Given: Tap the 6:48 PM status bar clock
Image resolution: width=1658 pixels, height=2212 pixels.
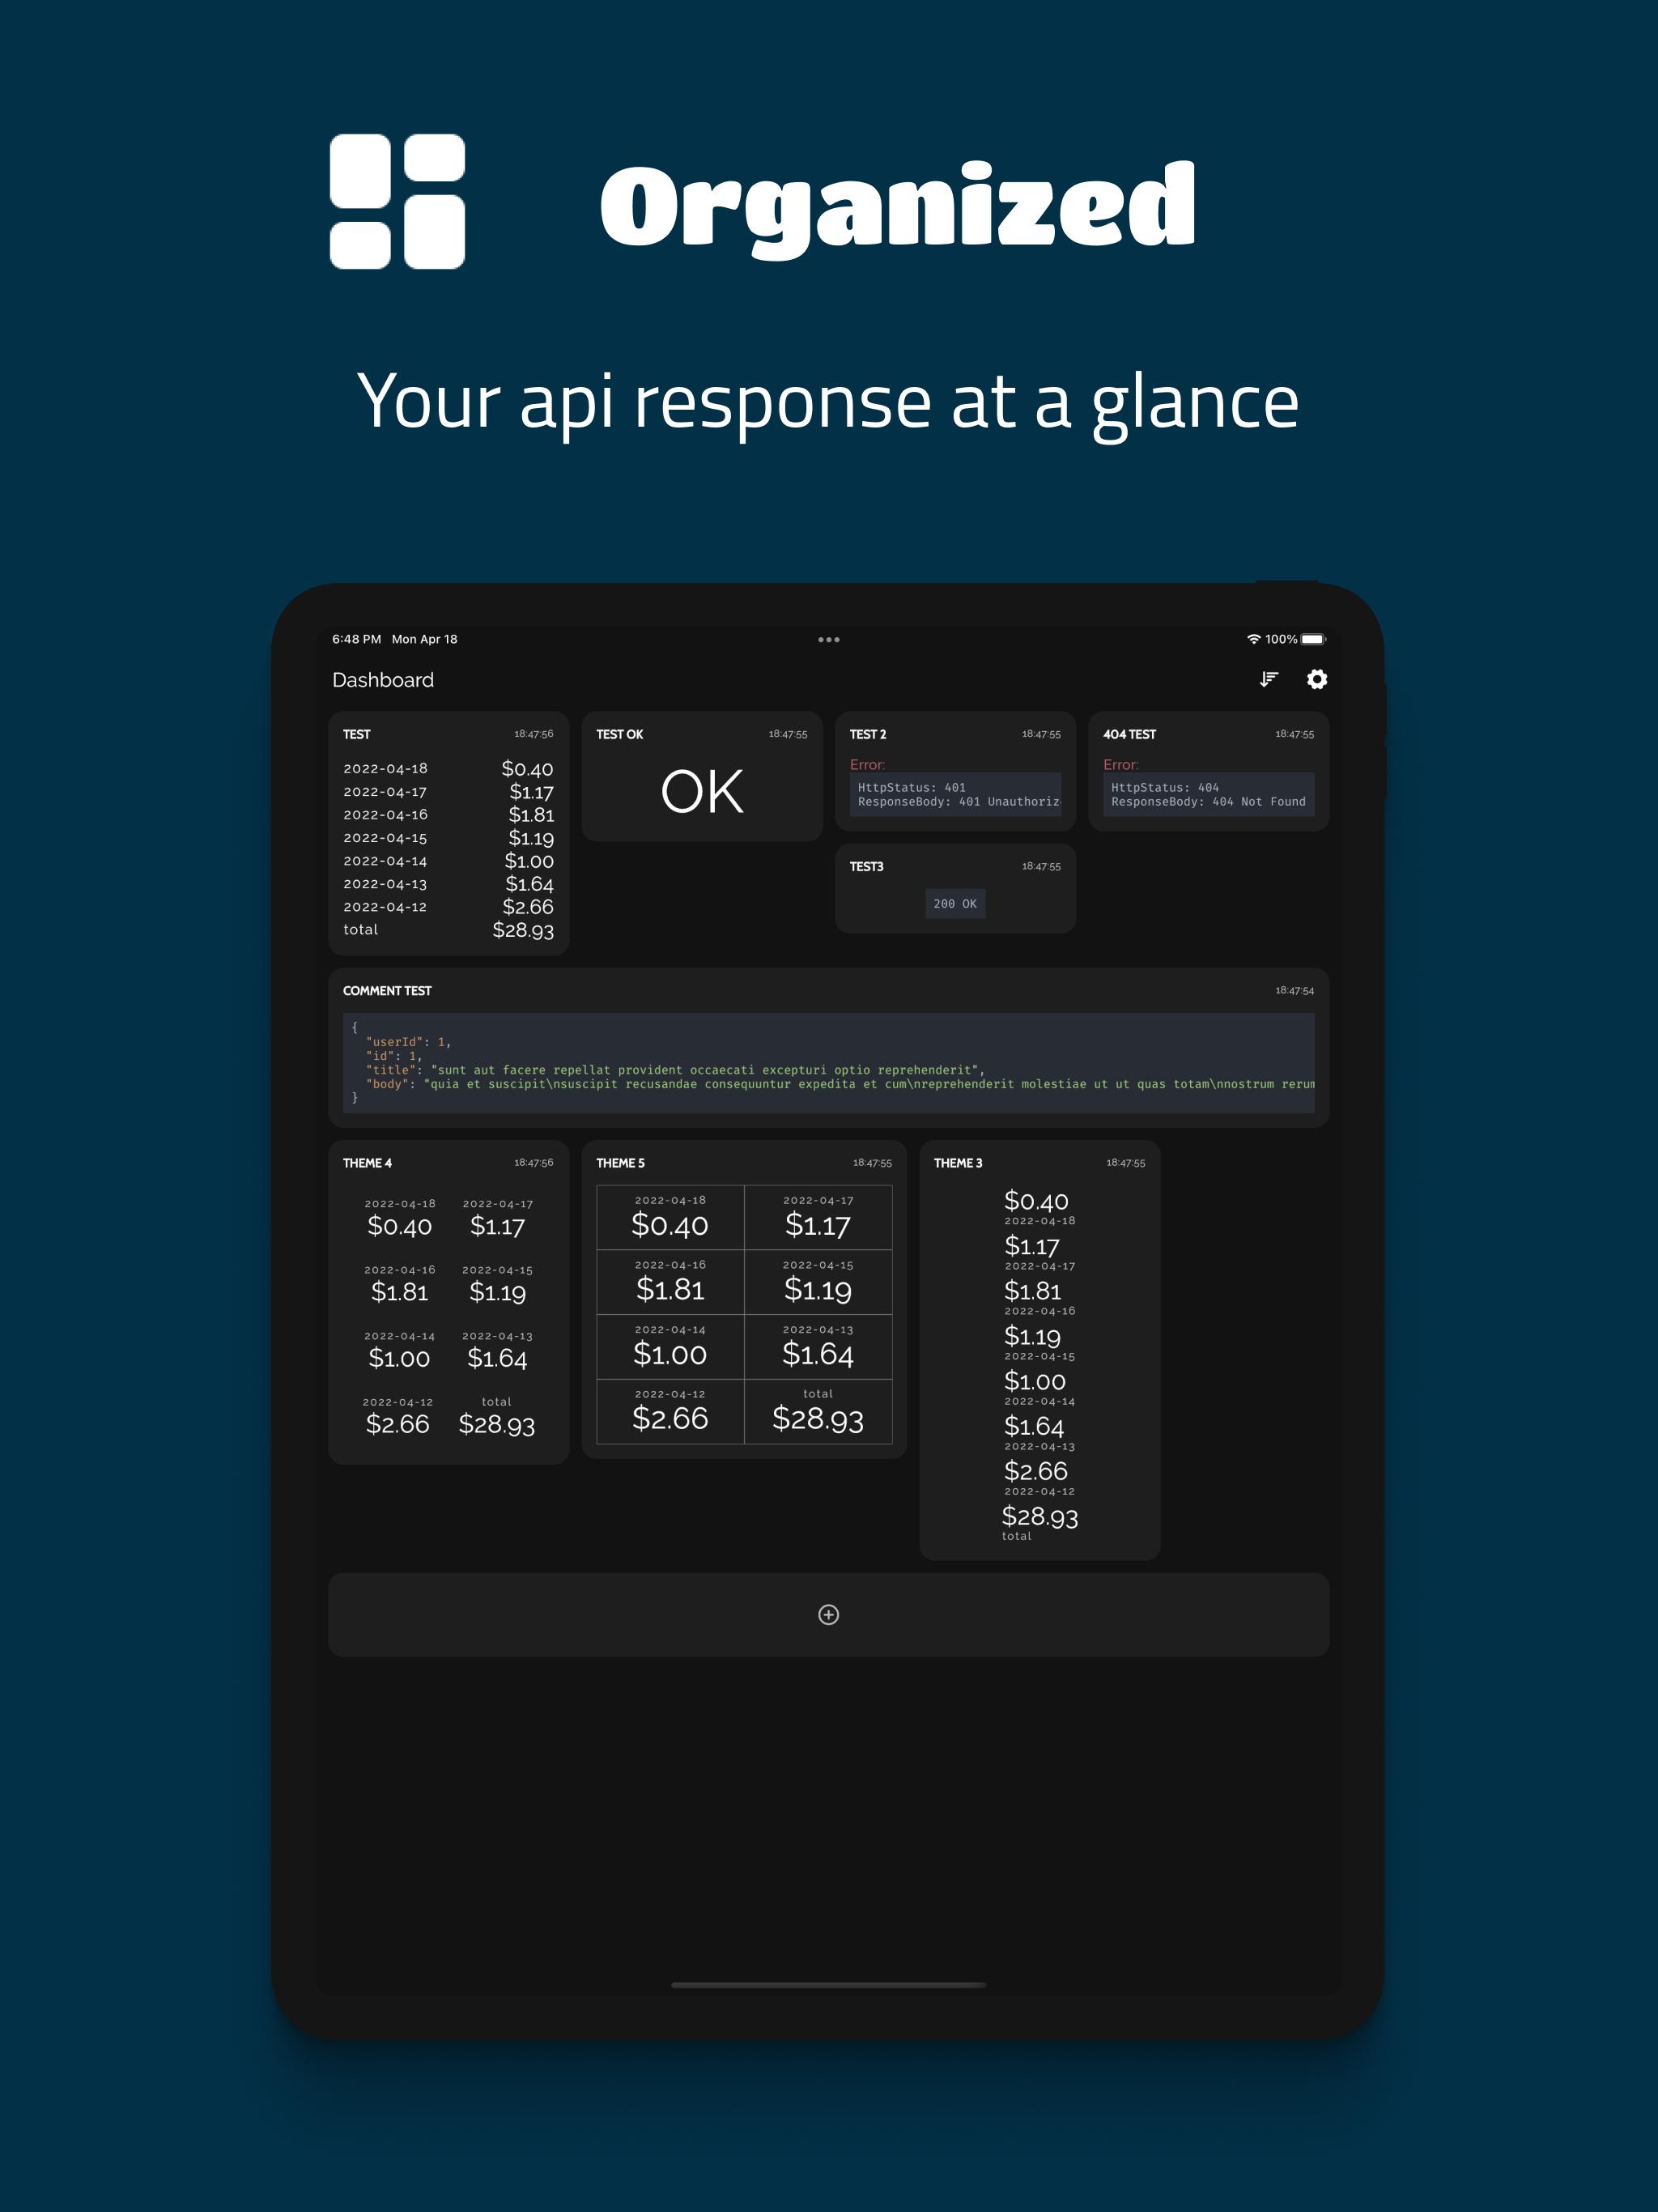Looking at the screenshot, I should (356, 639).
